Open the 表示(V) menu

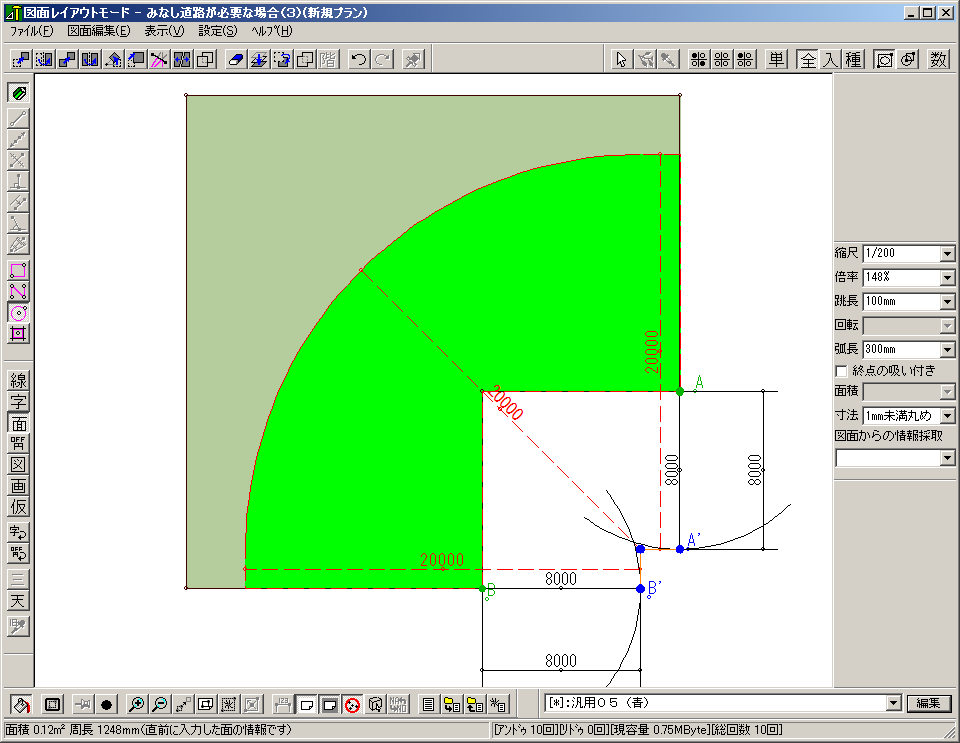coord(164,31)
